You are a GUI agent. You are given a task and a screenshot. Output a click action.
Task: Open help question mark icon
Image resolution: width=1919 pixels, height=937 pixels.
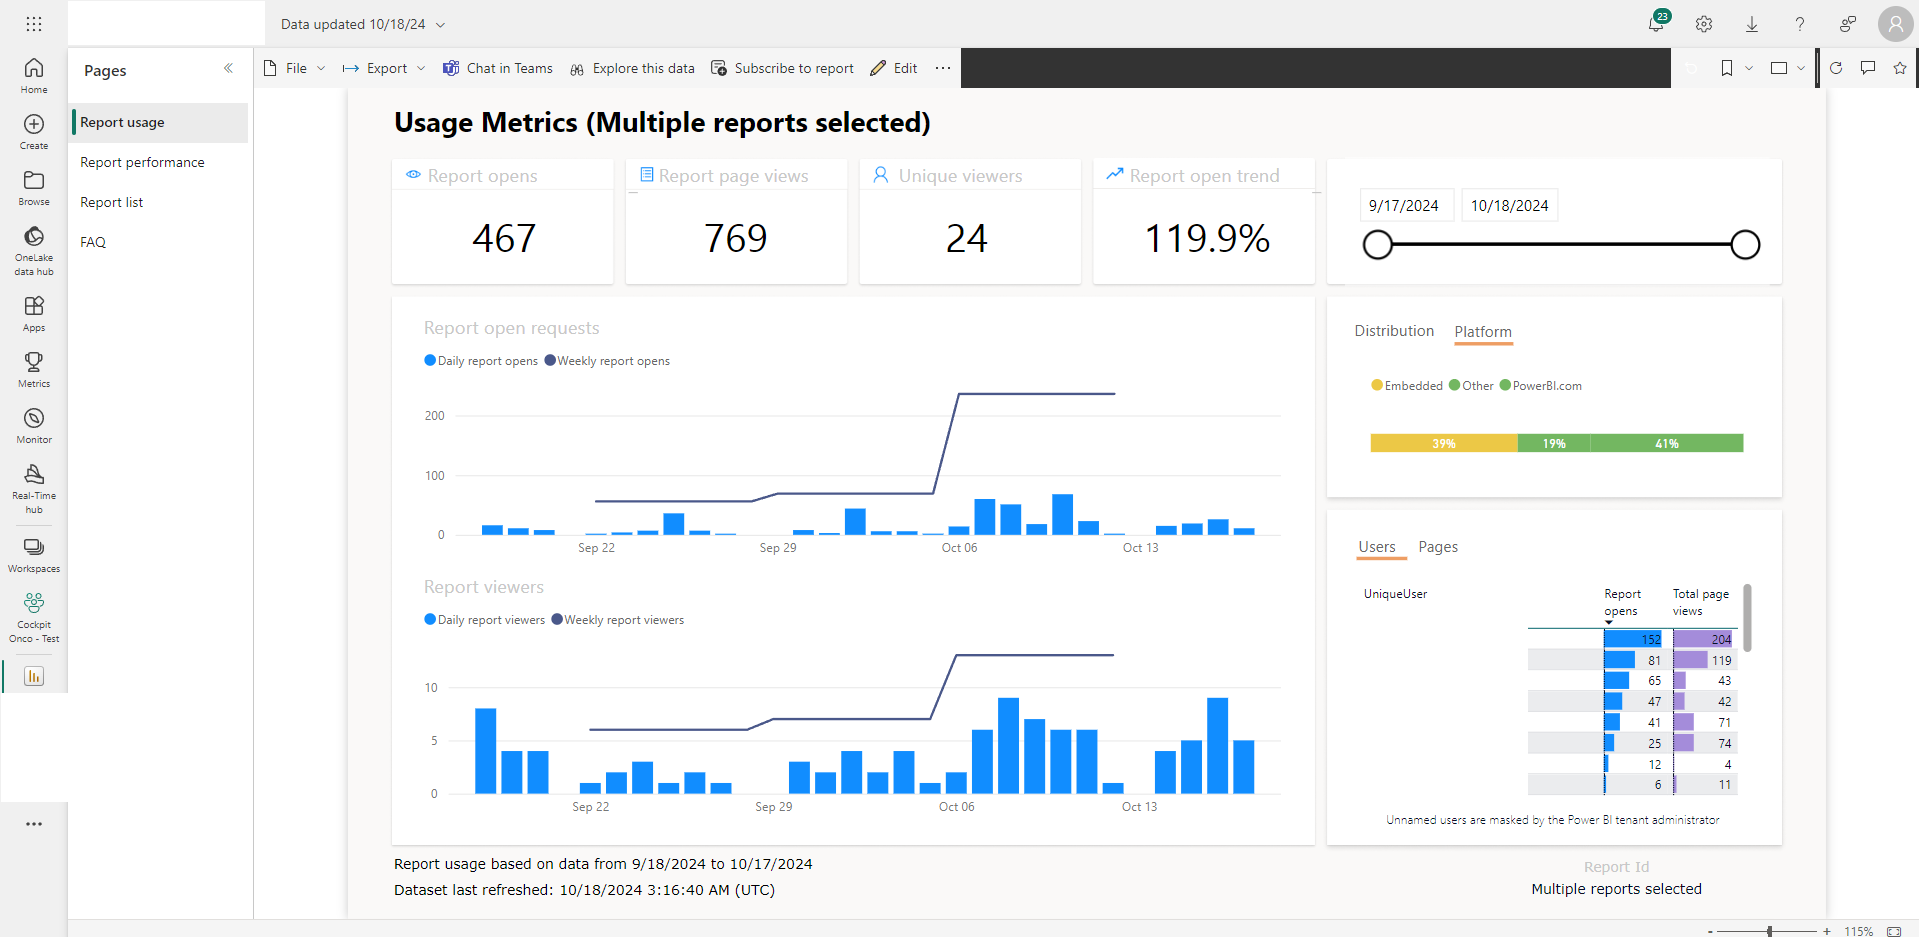pyautogui.click(x=1800, y=24)
